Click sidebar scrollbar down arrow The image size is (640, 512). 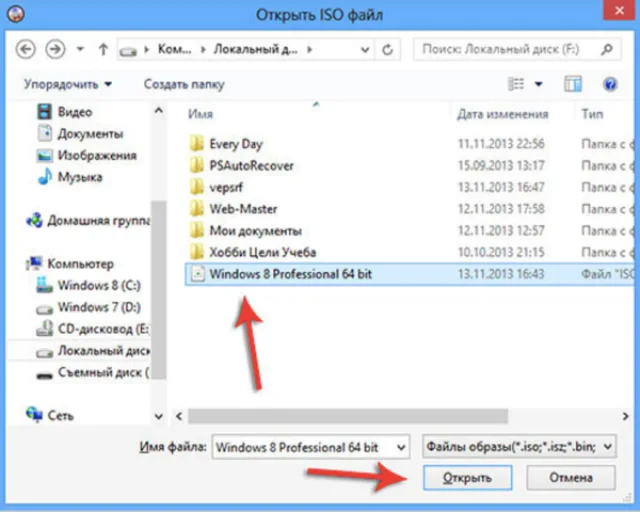[x=159, y=416]
